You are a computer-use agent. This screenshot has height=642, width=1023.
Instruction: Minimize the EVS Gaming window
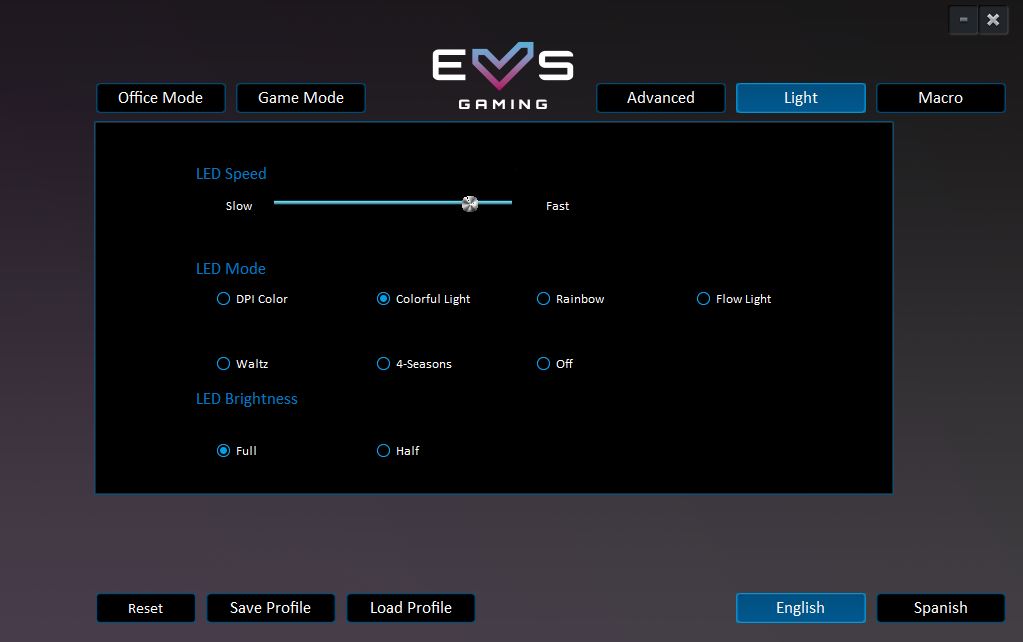click(x=963, y=20)
